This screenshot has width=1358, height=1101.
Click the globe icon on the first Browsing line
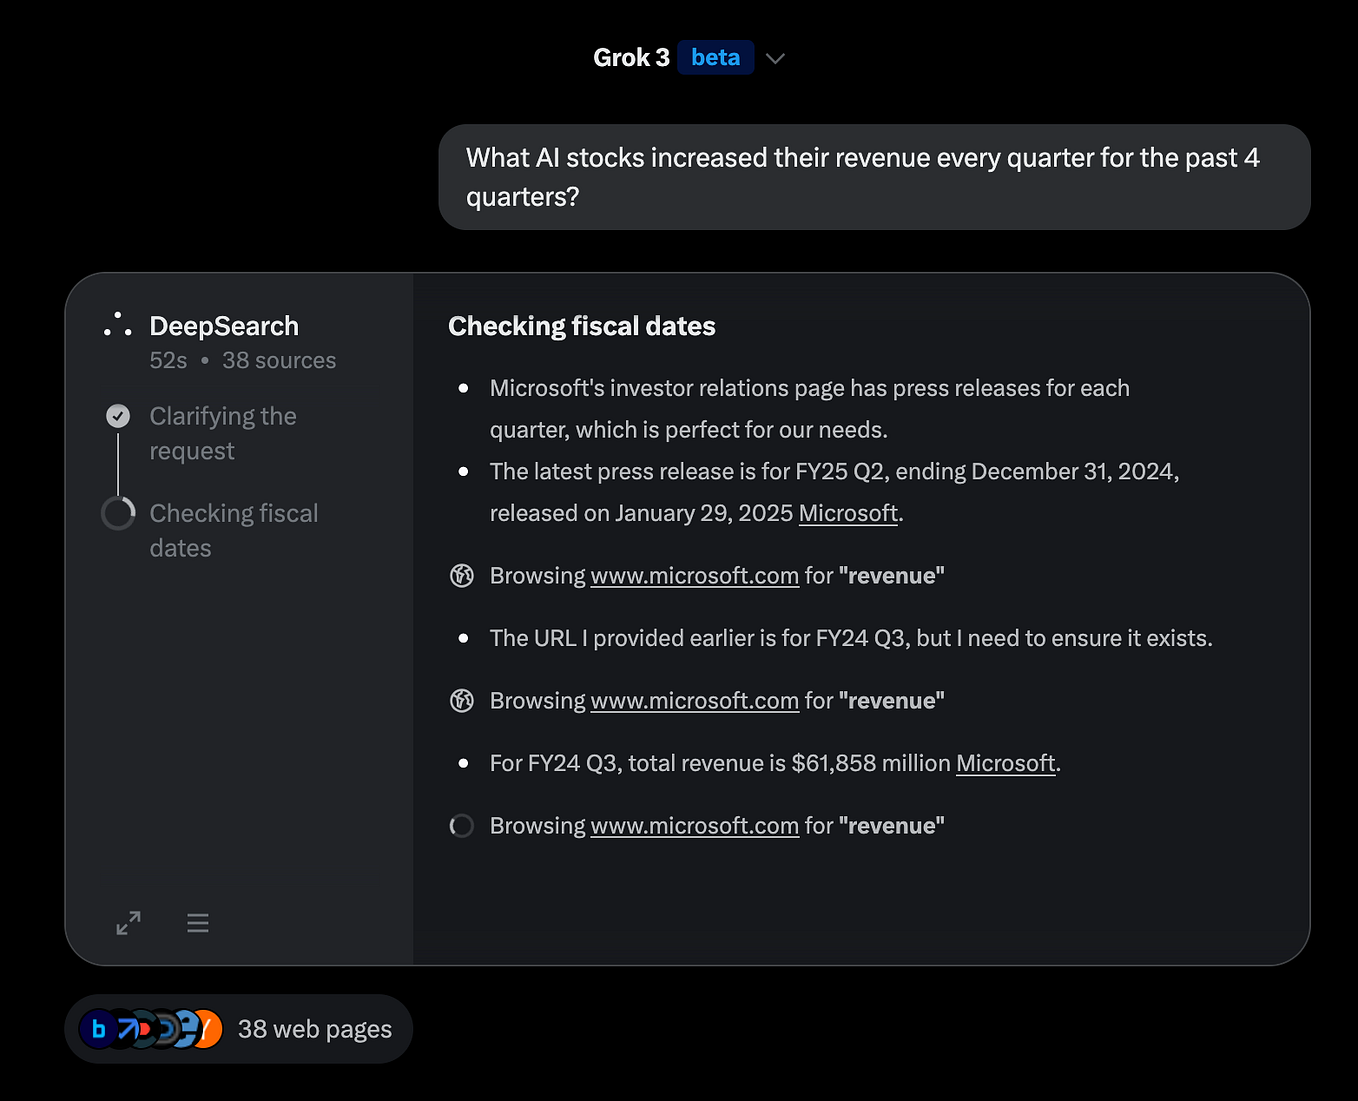coord(462,576)
